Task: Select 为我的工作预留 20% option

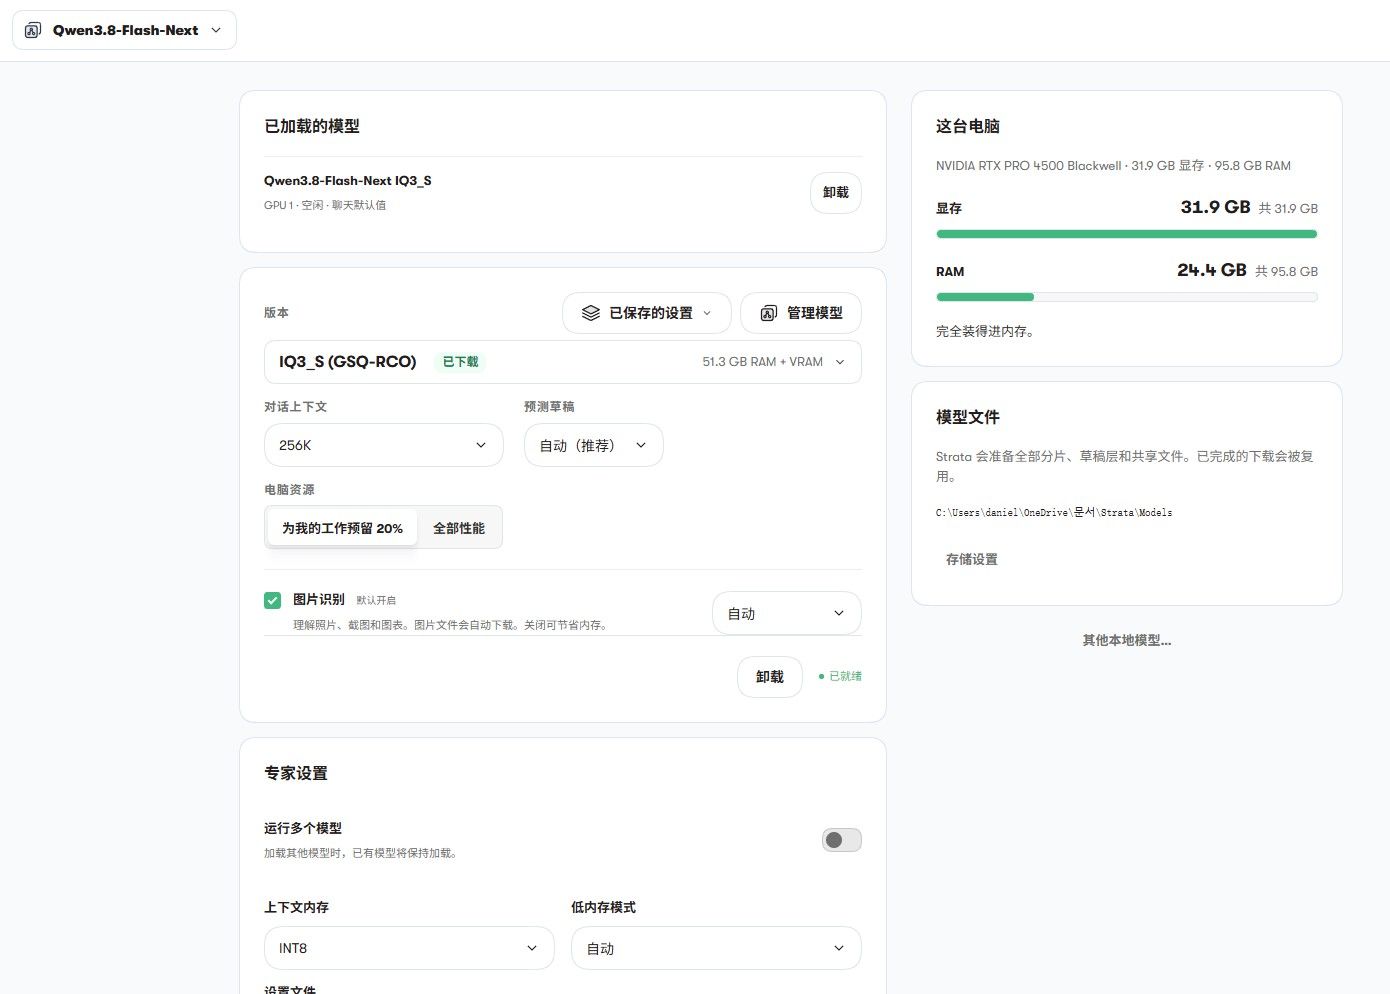Action: coord(342,528)
